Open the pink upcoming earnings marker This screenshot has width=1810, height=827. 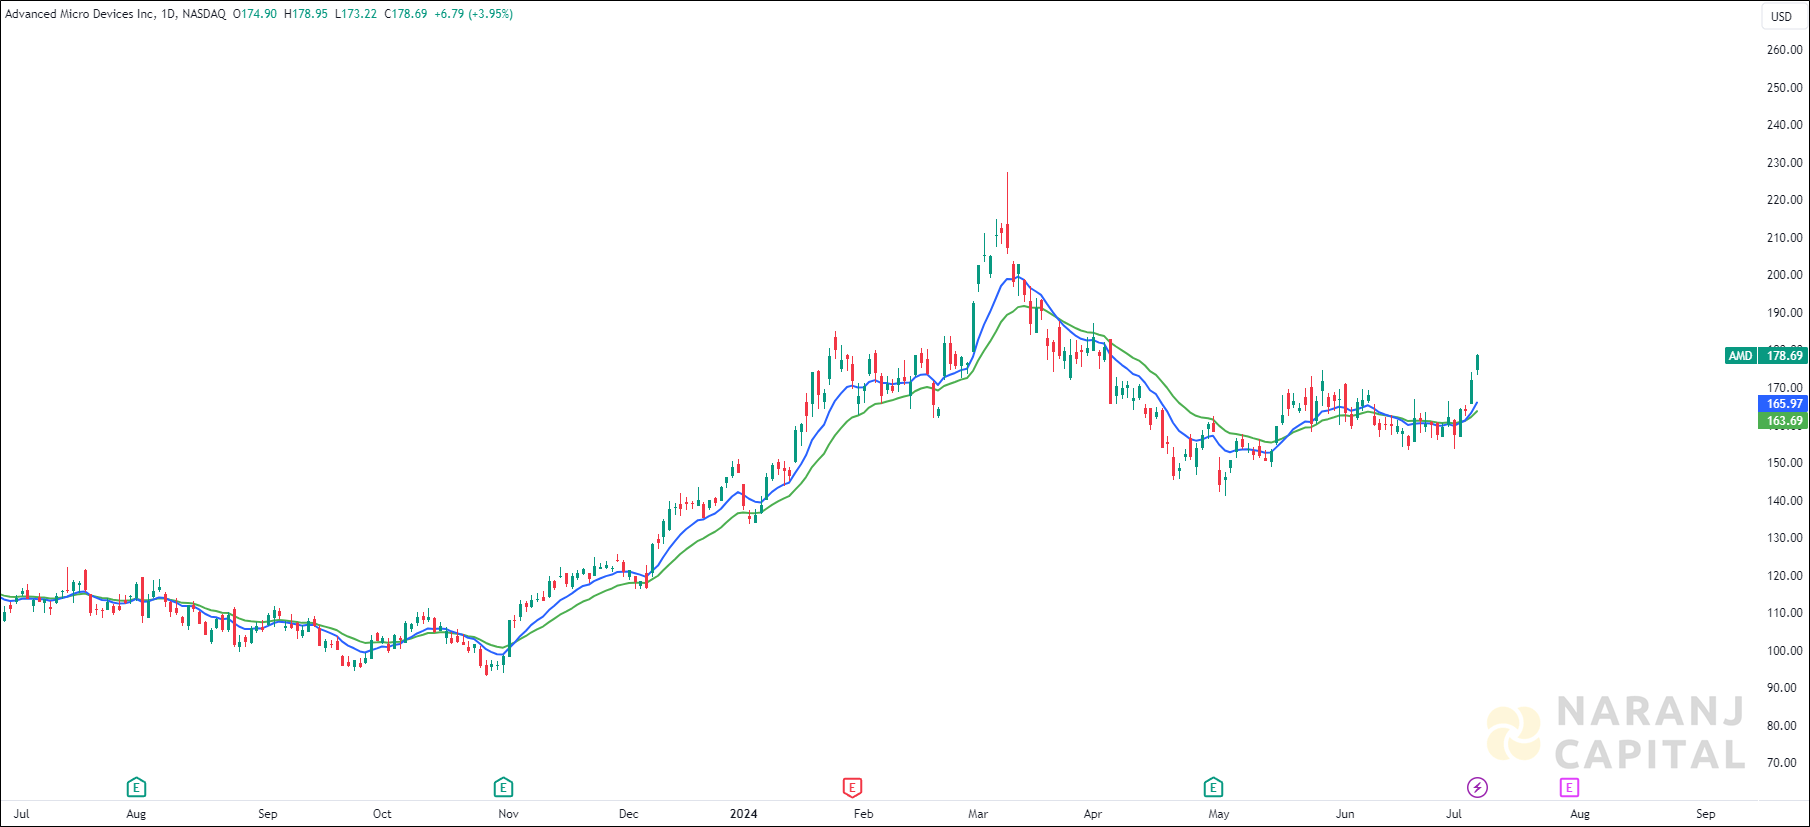1569,788
